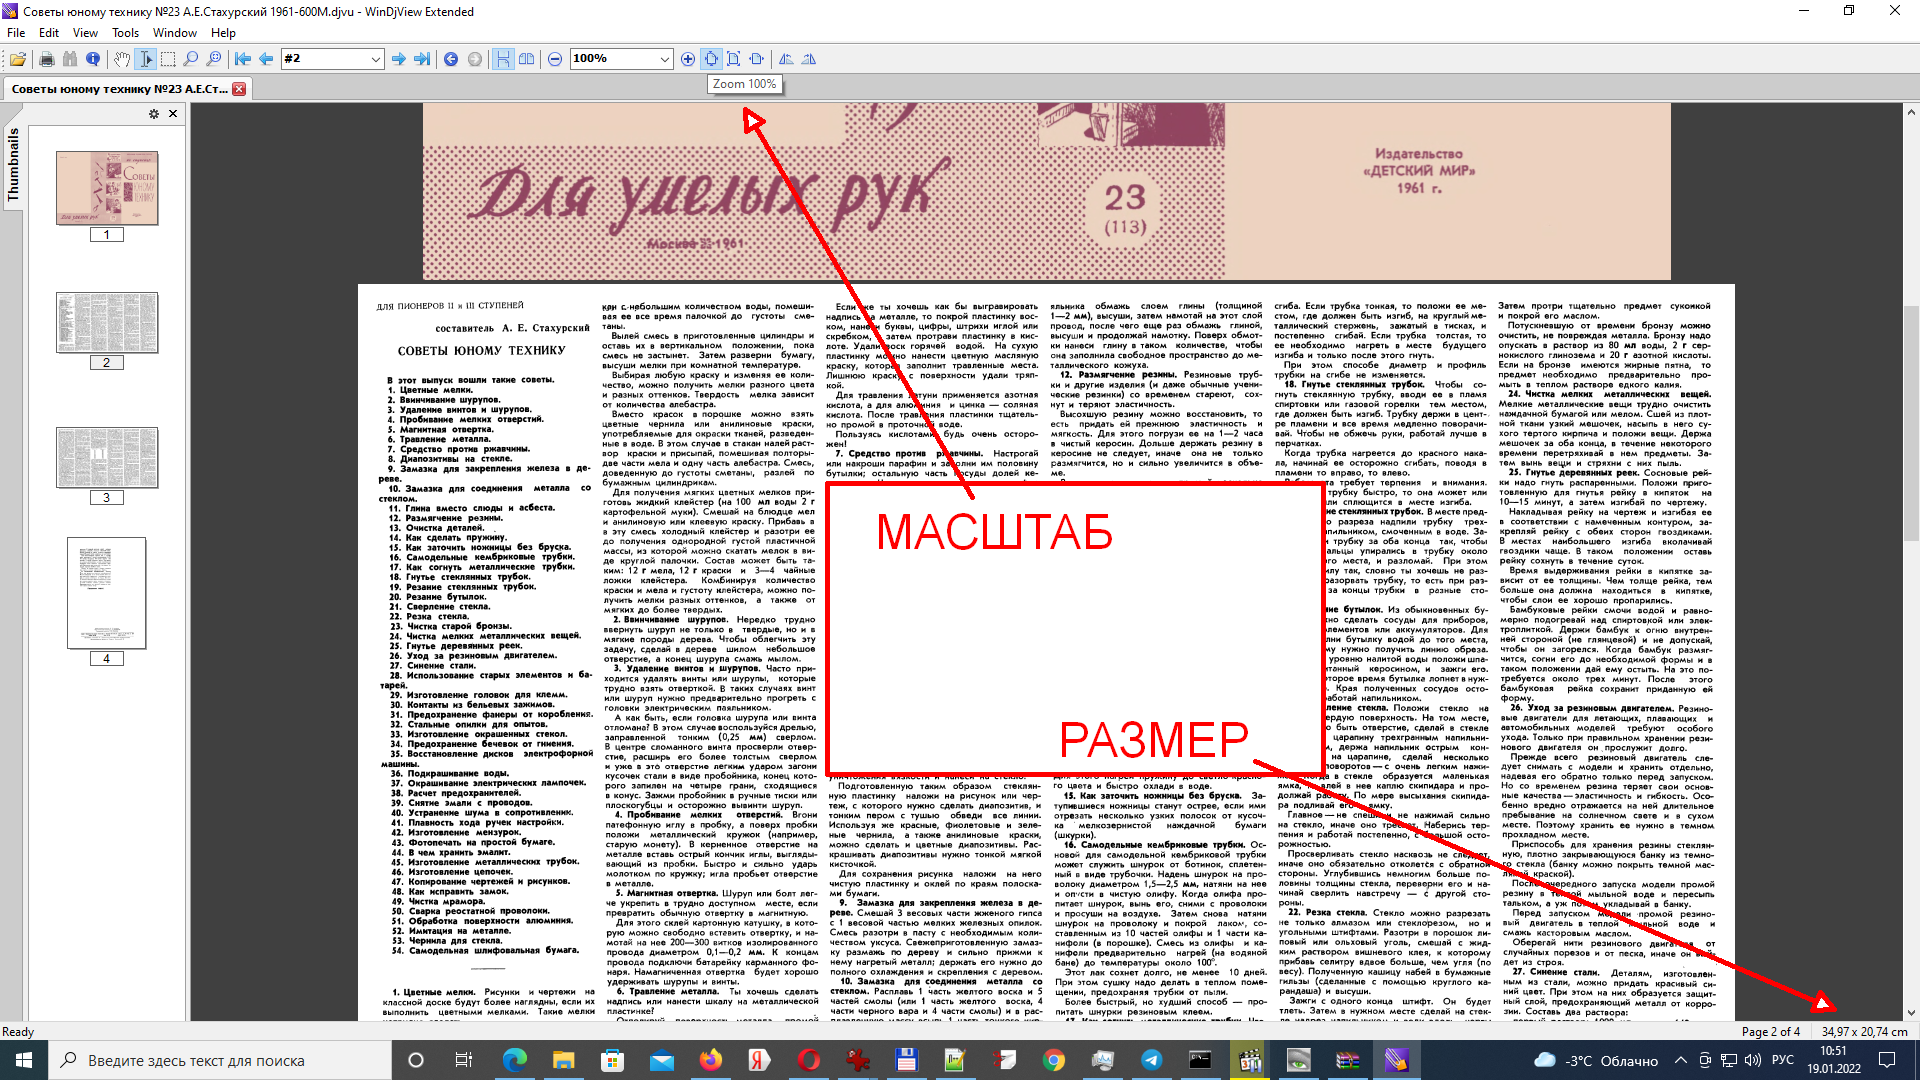Open the File menu
This screenshot has height=1080, width=1920.
tap(16, 33)
